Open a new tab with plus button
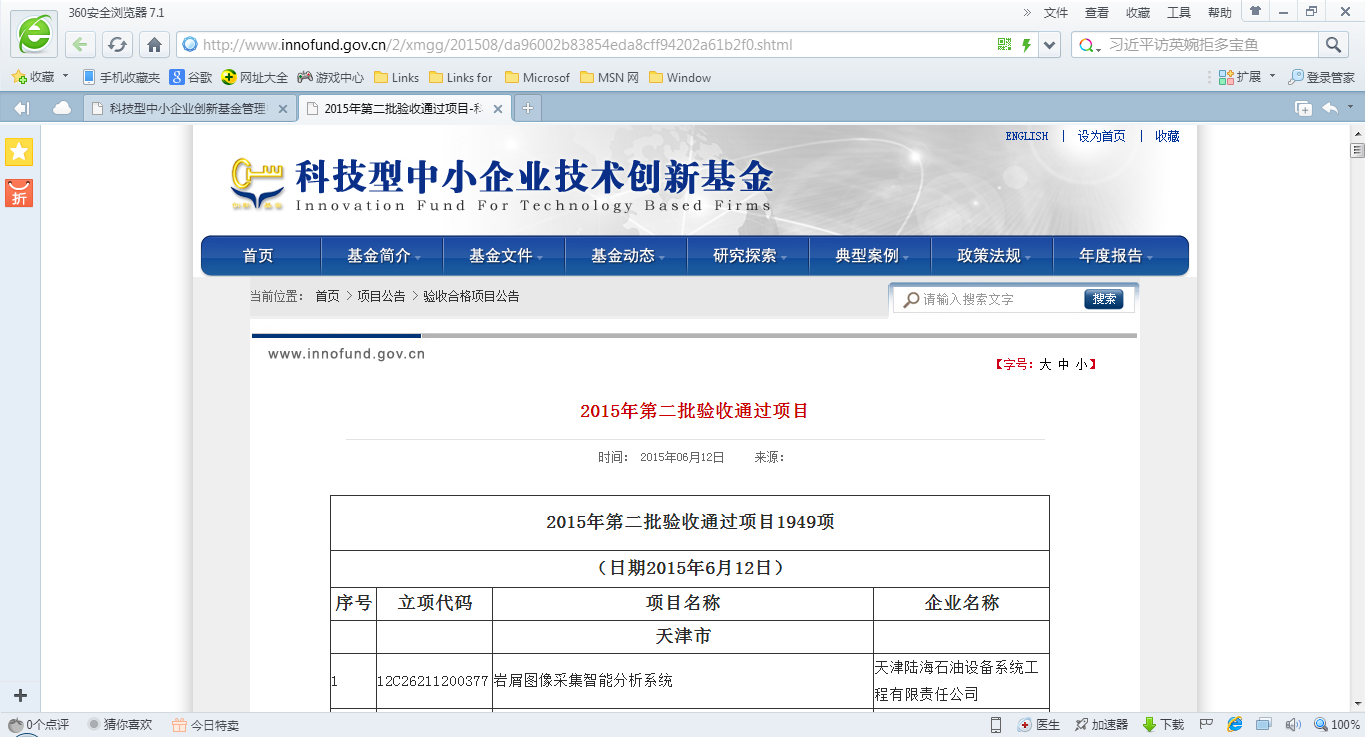The image size is (1365, 737). pyautogui.click(x=527, y=108)
